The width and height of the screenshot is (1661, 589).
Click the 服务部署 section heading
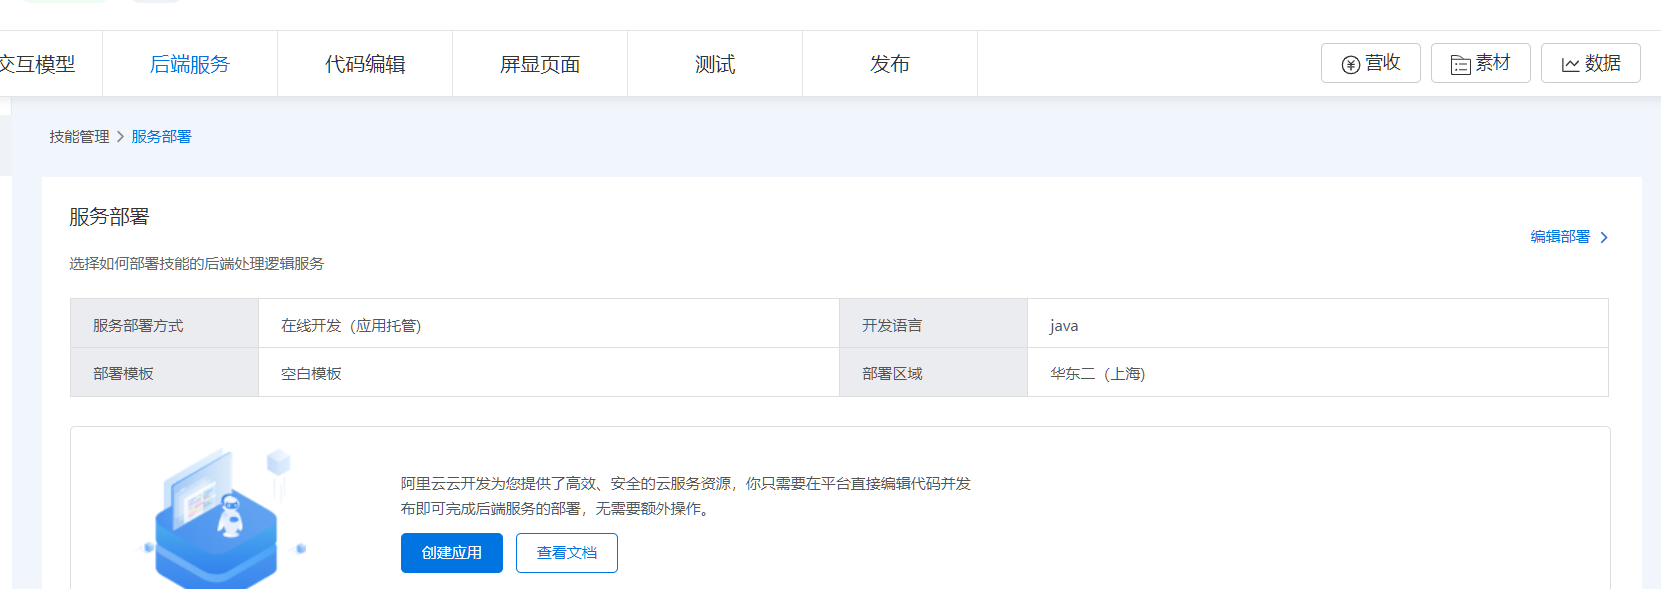(x=109, y=217)
